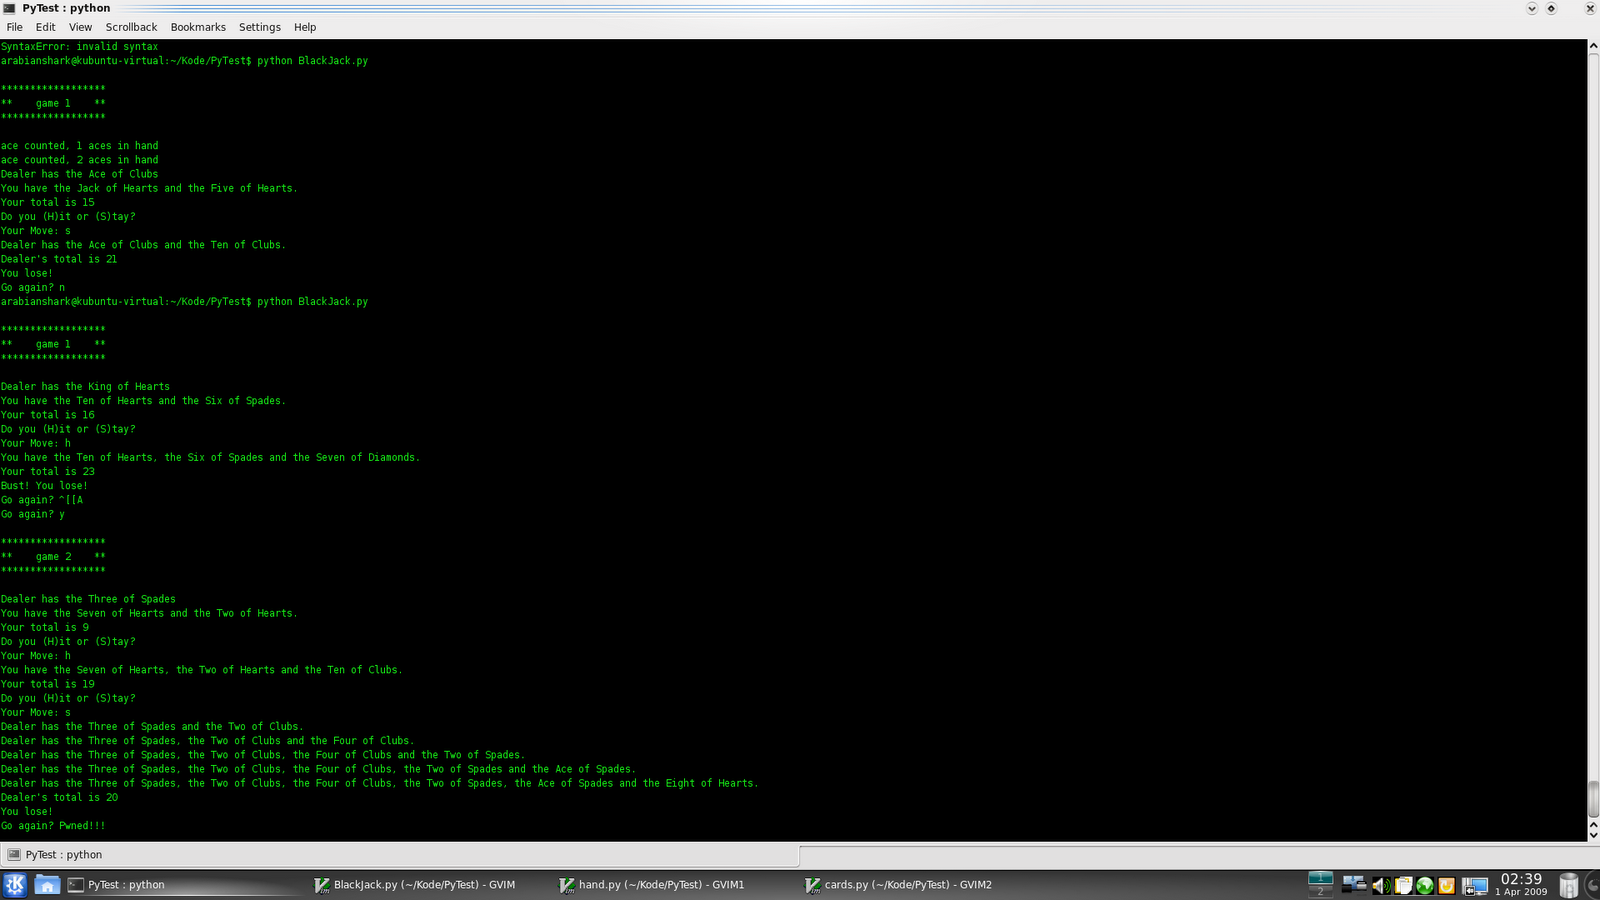The image size is (1600, 900).
Task: Click the terminal scrollbar up arrow
Action: point(1593,46)
